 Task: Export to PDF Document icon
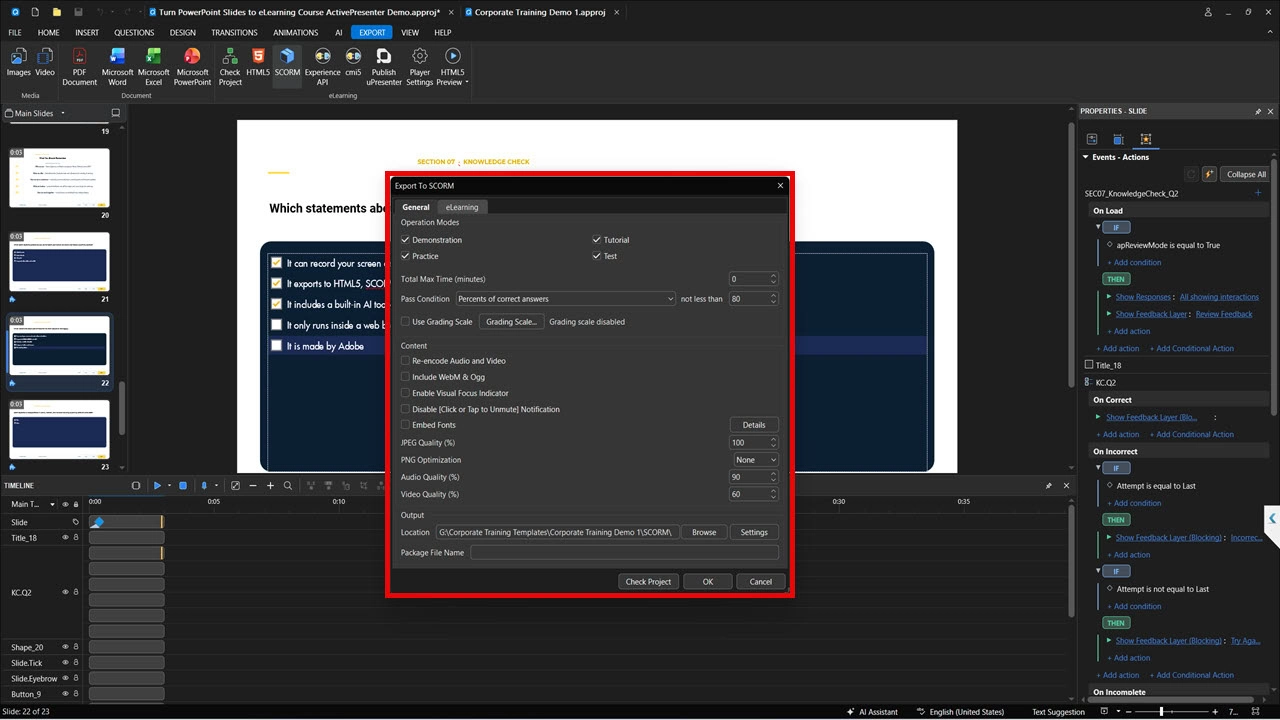80,65
